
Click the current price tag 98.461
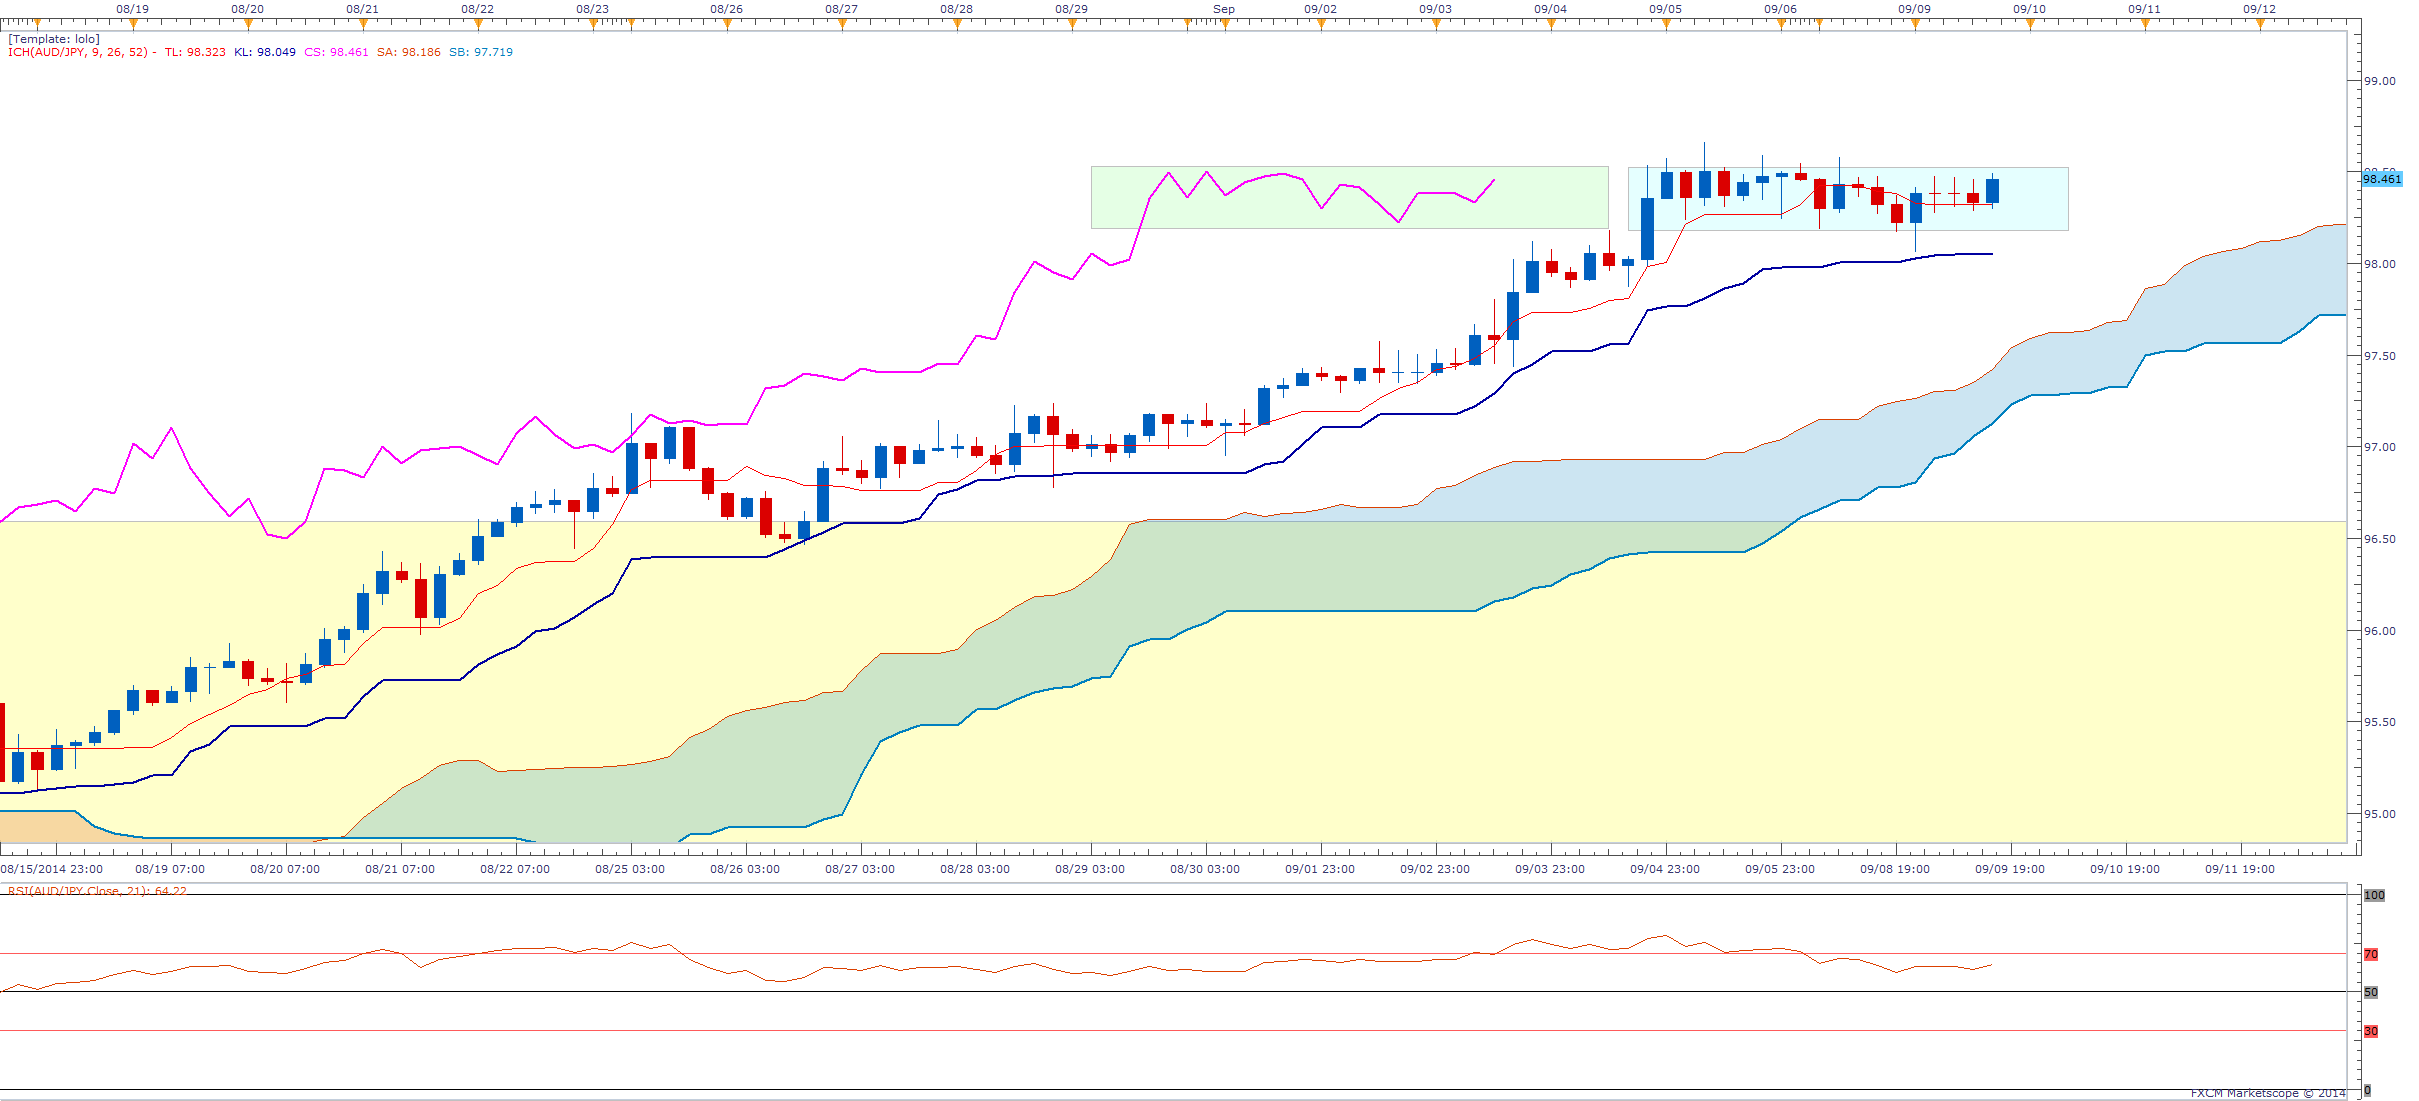pyautogui.click(x=2381, y=179)
